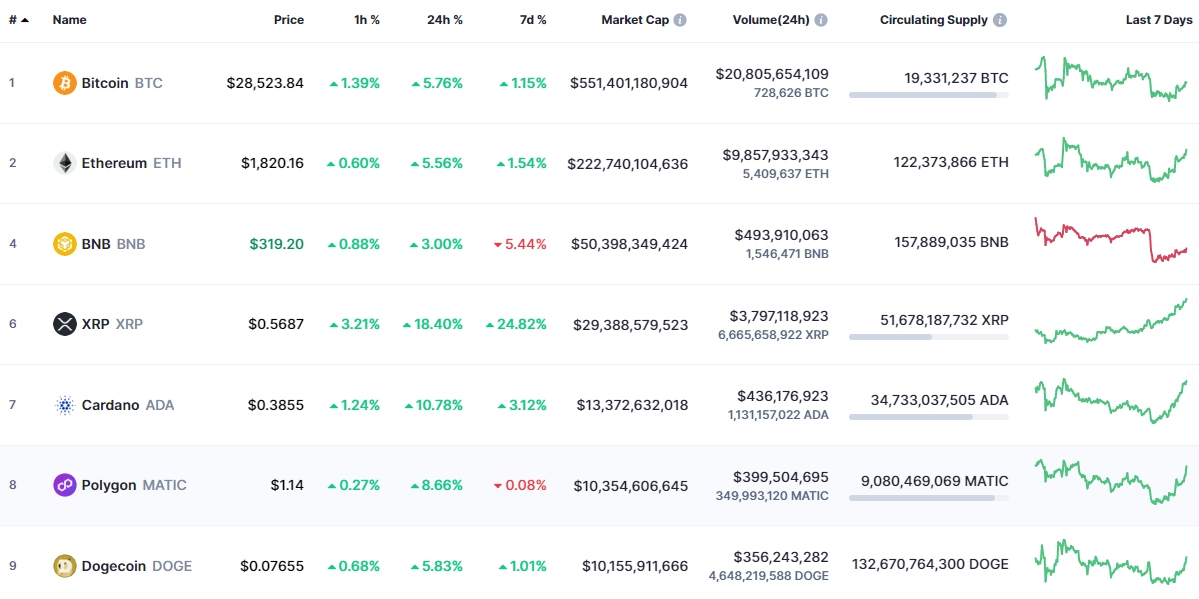The width and height of the screenshot is (1199, 599).
Task: Sort by Circulating Supply header
Action: tap(934, 20)
